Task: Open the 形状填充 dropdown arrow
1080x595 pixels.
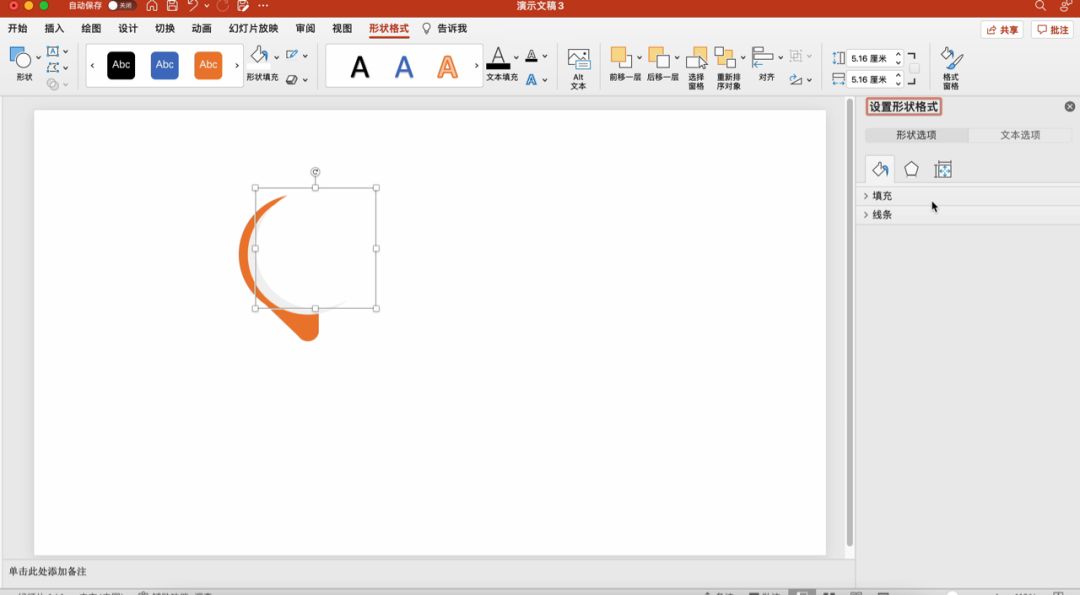Action: click(x=276, y=56)
